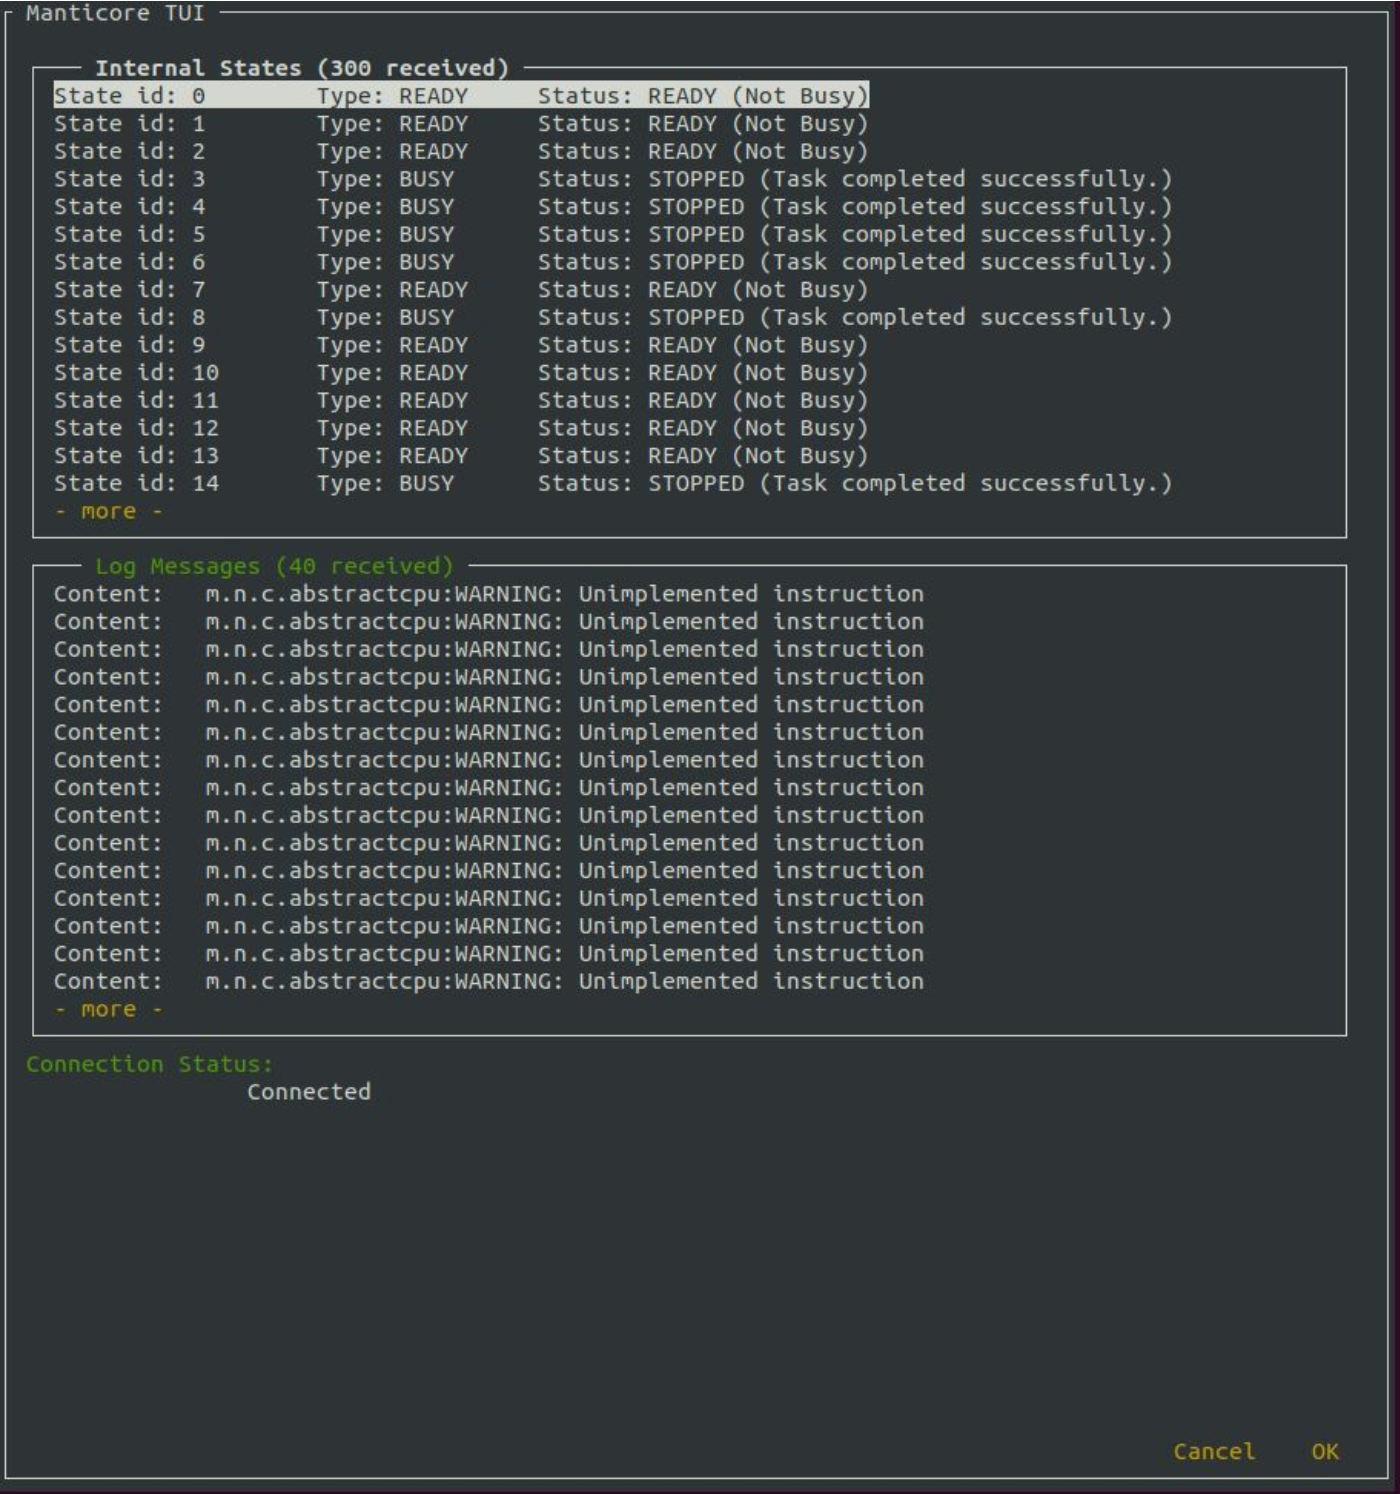Image resolution: width=1400 pixels, height=1494 pixels.
Task: Pick State id: 8 STOPPED entry
Action: pos(612,317)
